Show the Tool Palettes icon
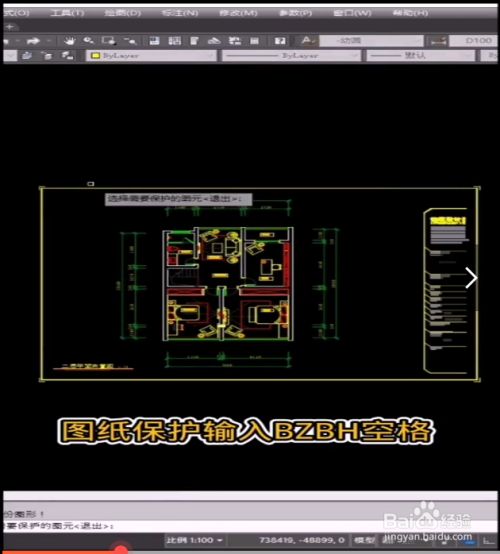Image resolution: width=500 pixels, height=554 pixels. tap(194, 41)
